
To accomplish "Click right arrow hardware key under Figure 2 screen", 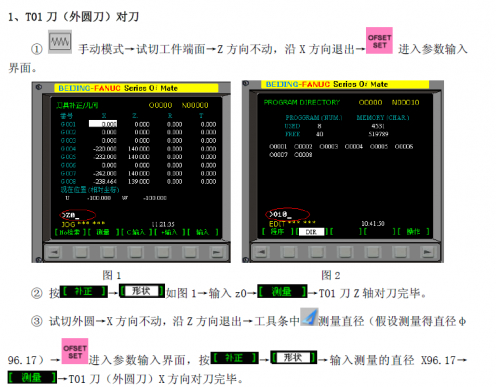I will [x=427, y=252].
